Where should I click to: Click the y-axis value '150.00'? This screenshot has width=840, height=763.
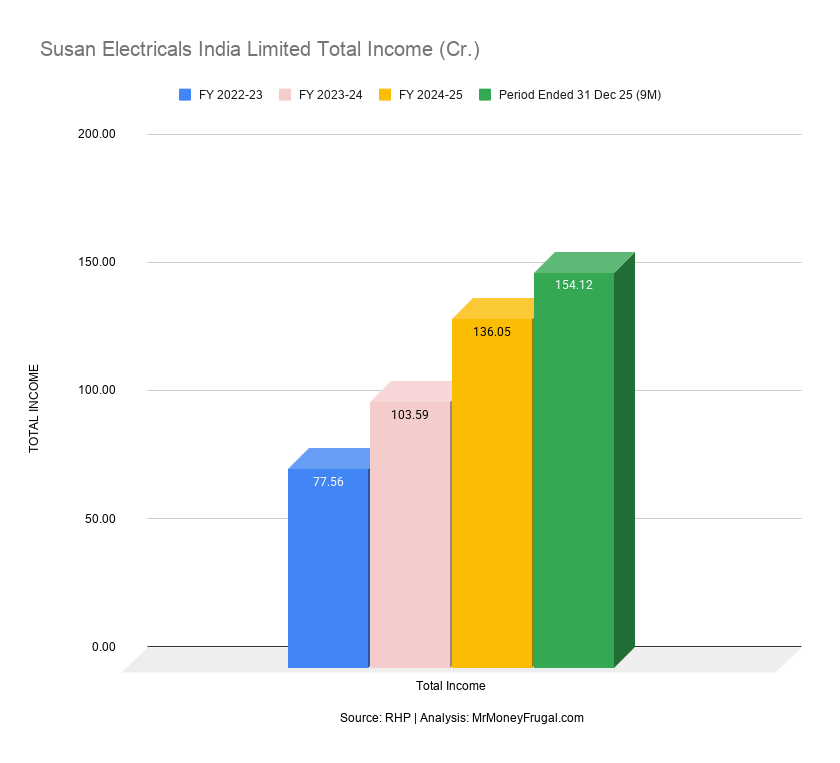tap(97, 262)
